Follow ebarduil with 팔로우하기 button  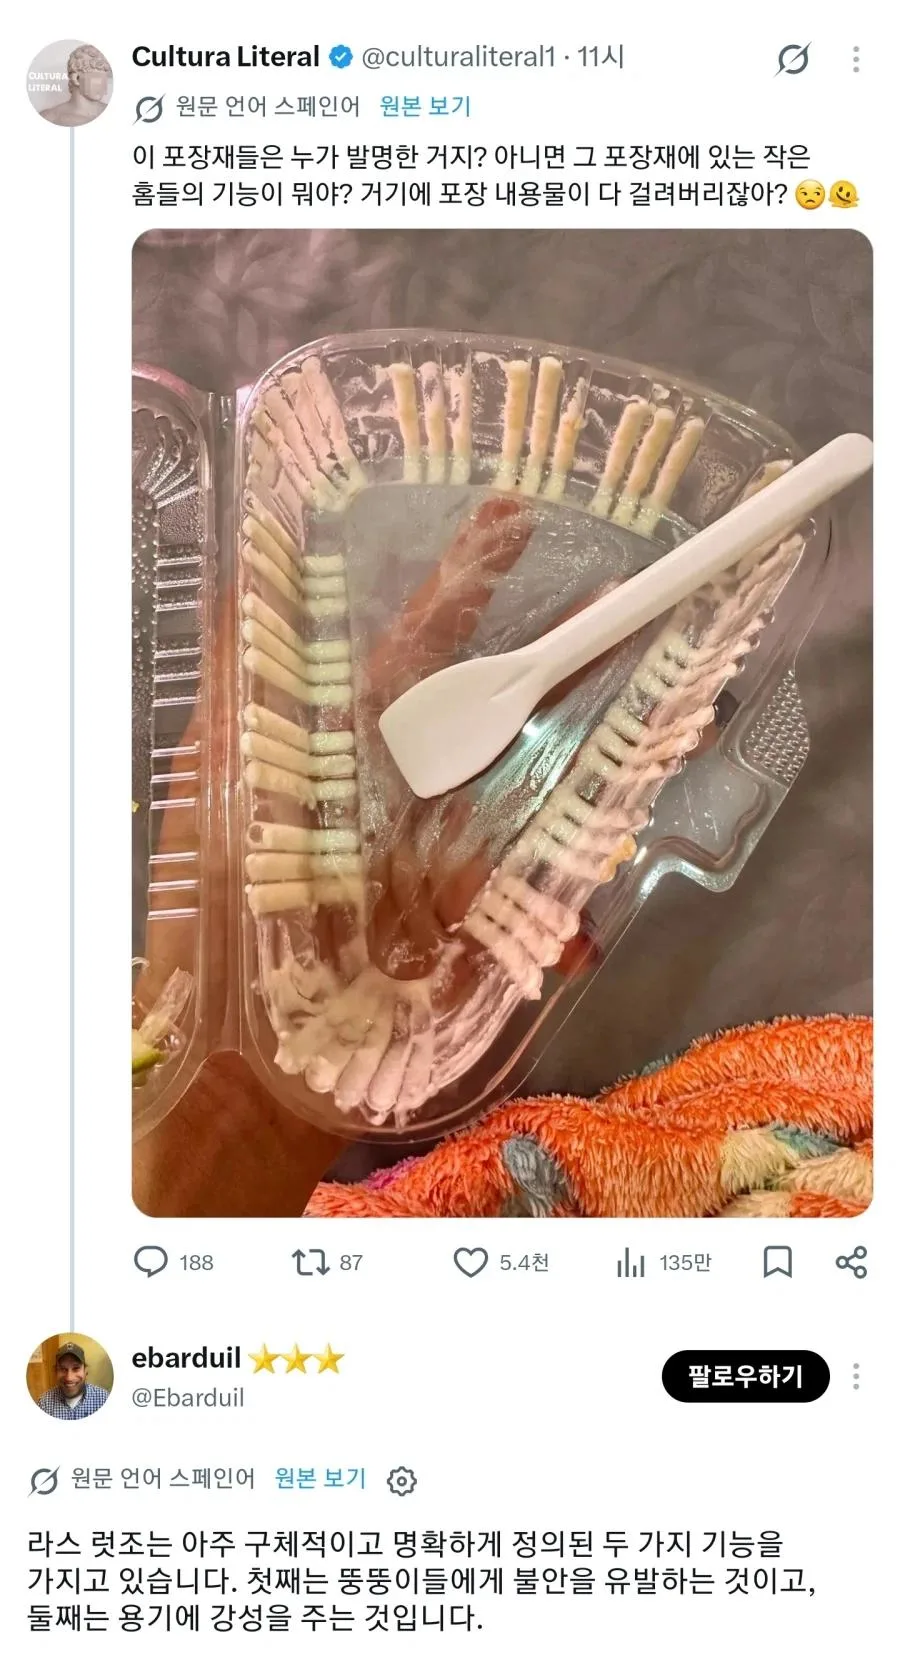click(745, 1376)
